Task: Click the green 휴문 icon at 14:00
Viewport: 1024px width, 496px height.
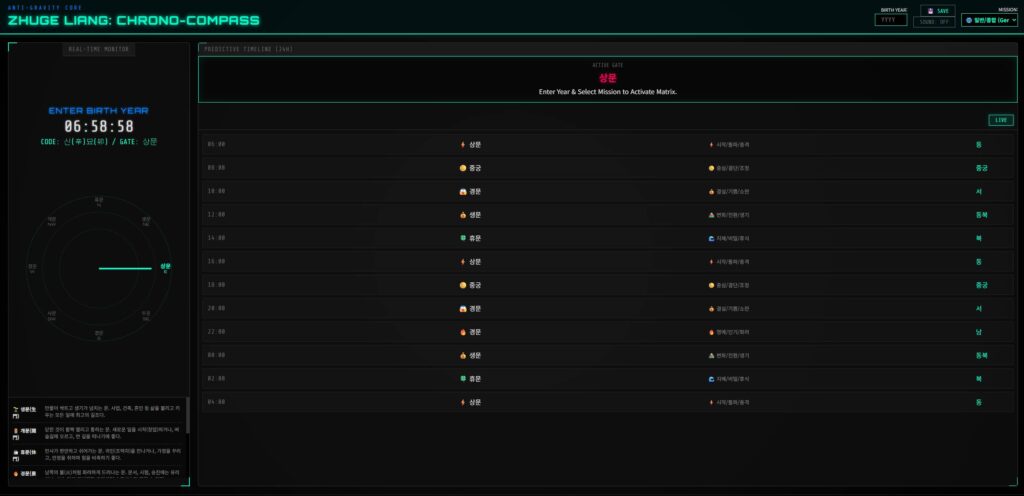Action: tap(463, 238)
